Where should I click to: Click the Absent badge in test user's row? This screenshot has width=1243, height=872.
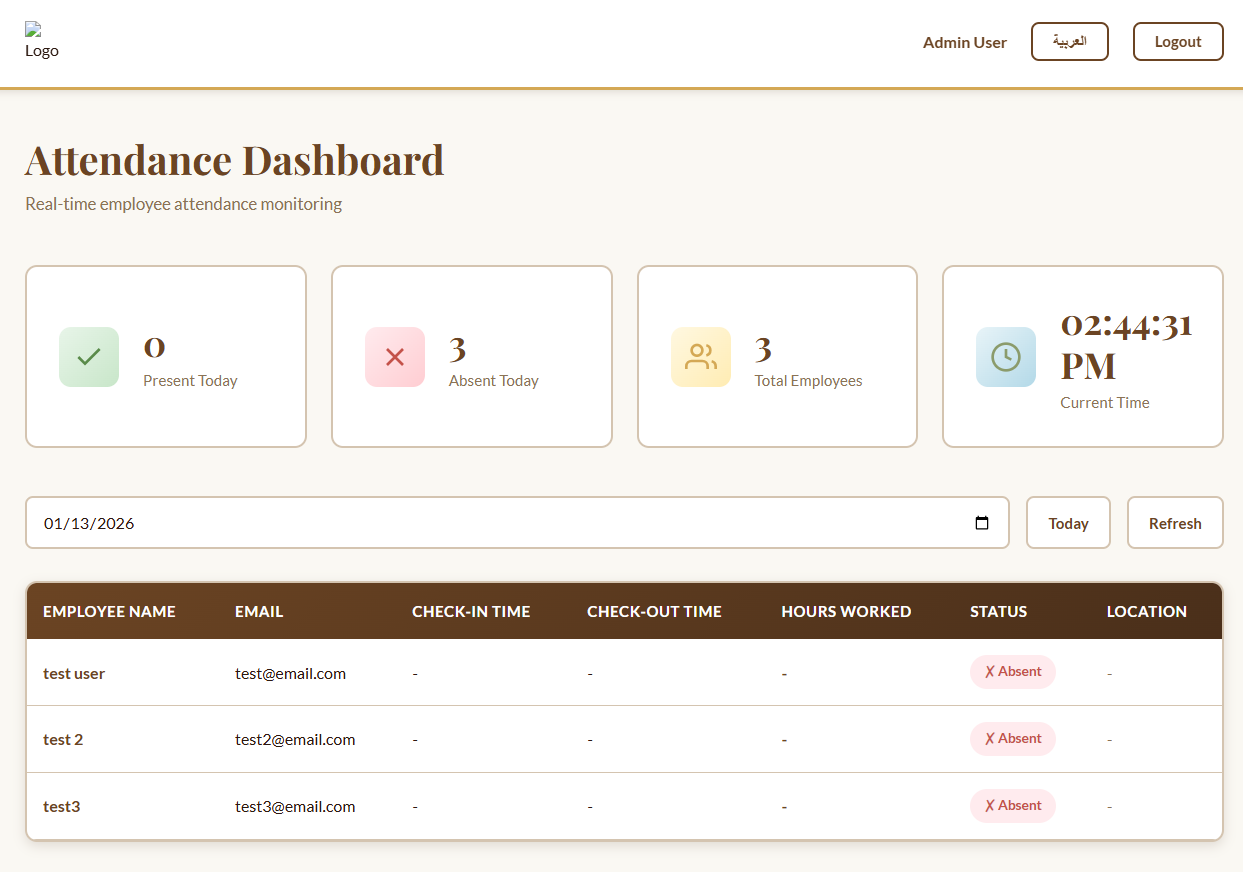1013,672
